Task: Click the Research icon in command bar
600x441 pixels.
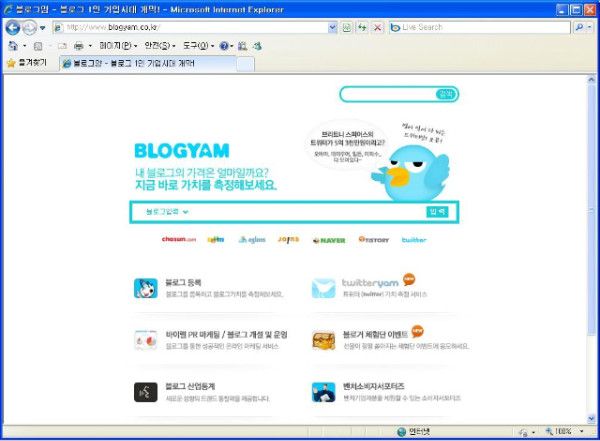Action: tap(242, 46)
